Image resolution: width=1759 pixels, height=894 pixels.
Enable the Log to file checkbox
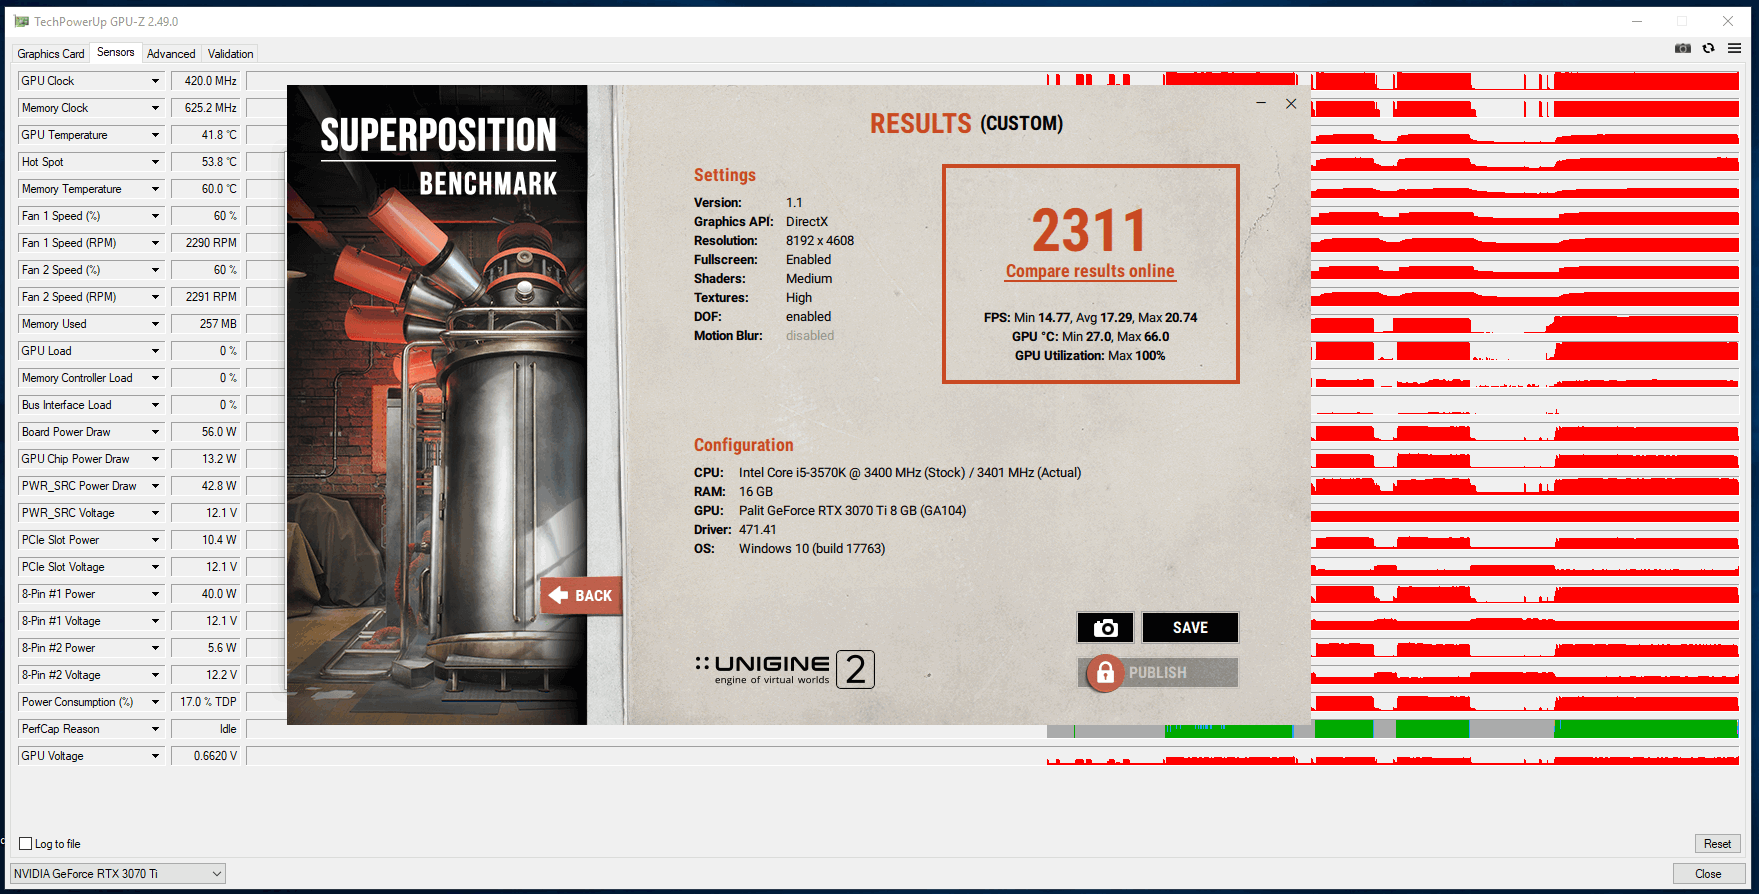click(26, 844)
